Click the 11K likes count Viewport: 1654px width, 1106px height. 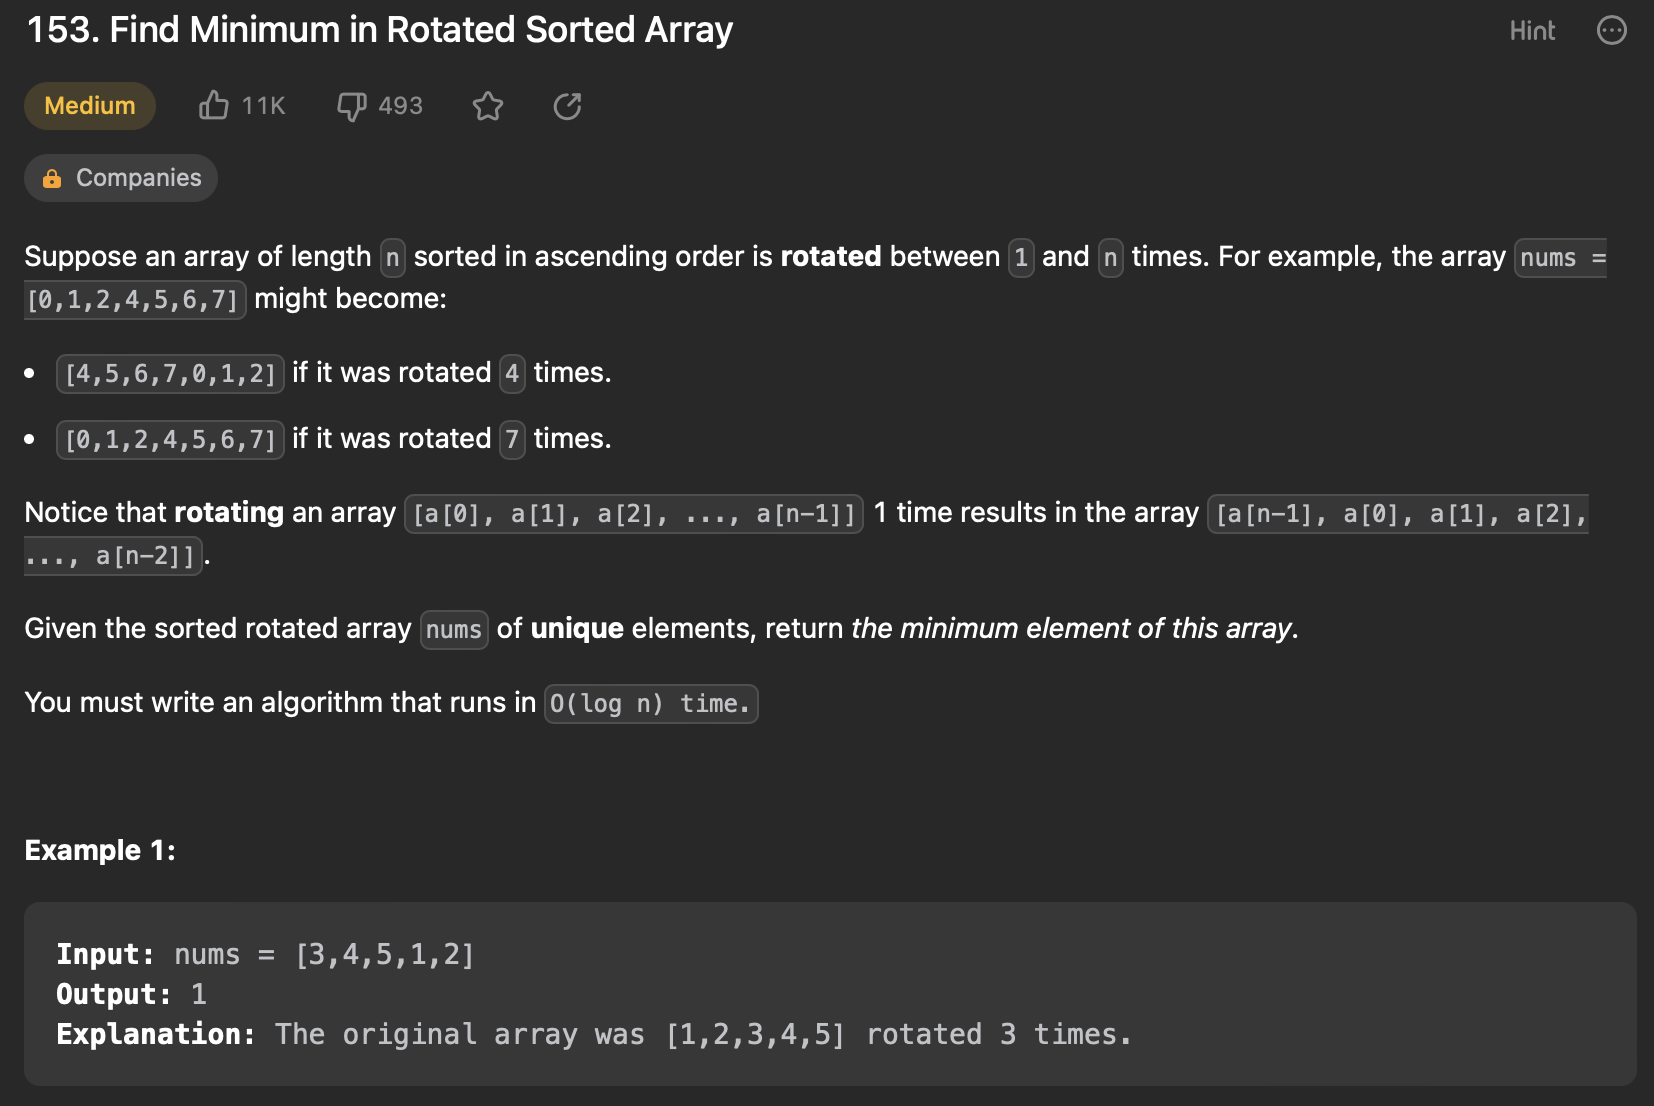coord(263,106)
